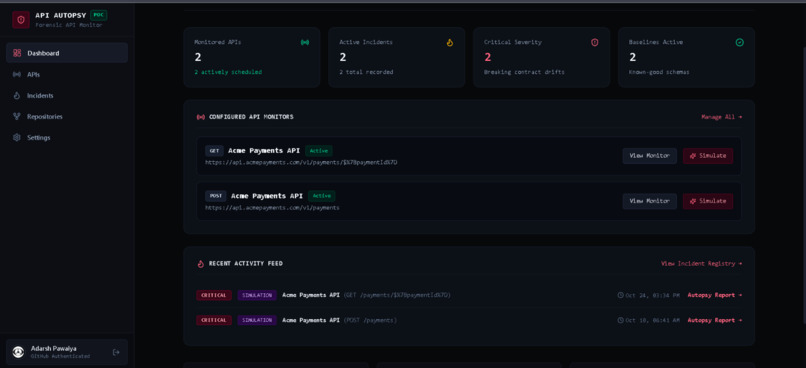
Task: Click the Incidents flame icon in sidebar
Action: [17, 96]
